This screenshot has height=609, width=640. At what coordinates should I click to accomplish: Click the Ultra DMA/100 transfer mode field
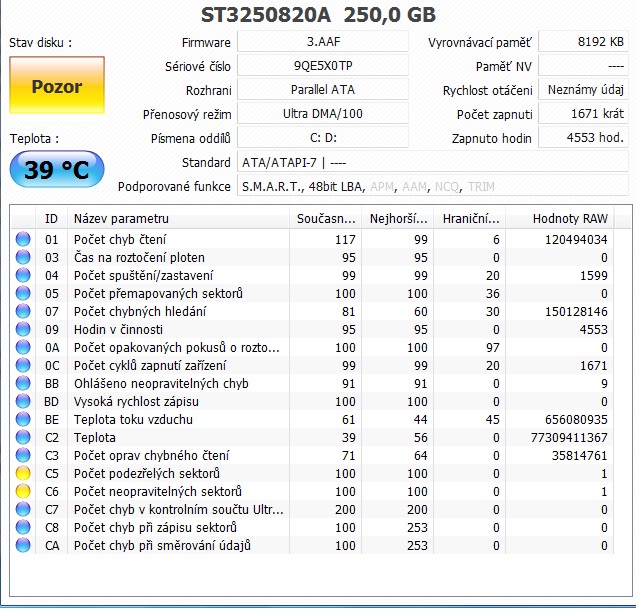pos(323,113)
